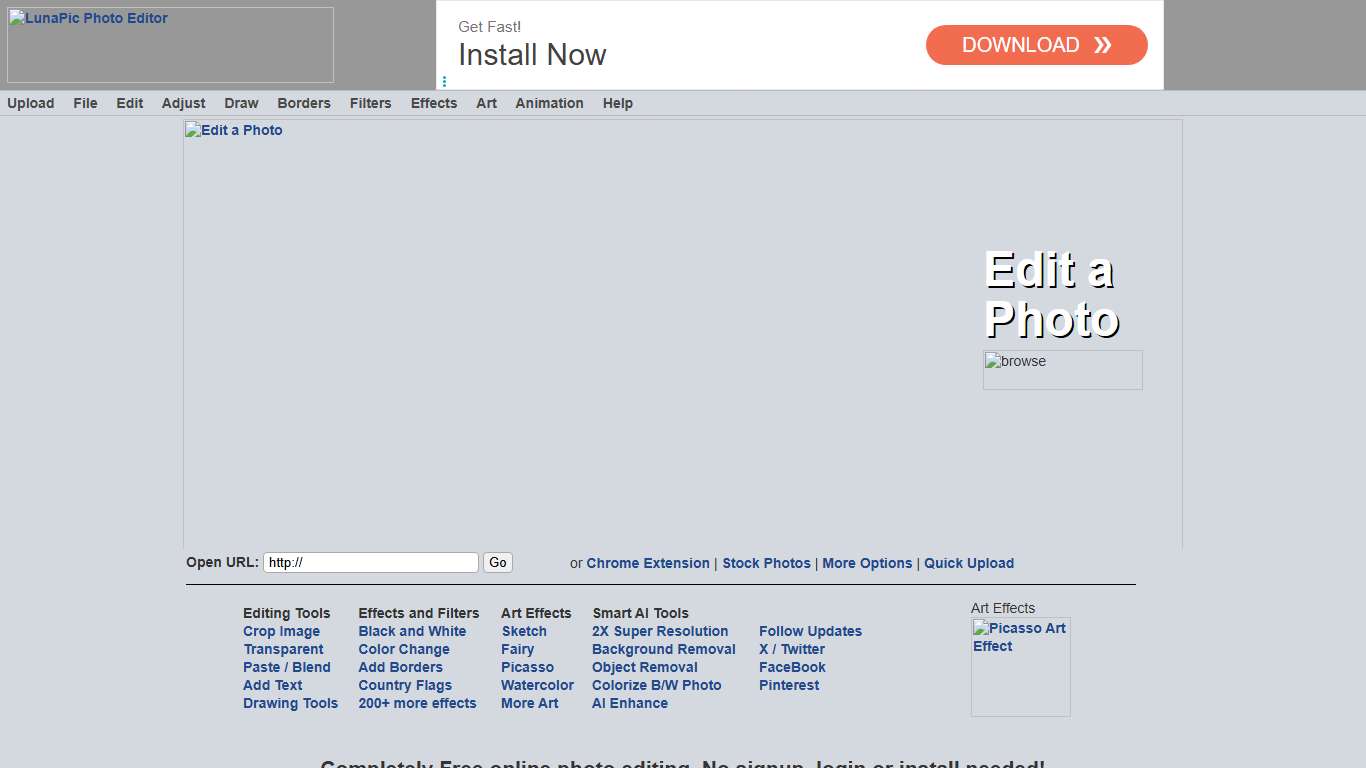This screenshot has width=1366, height=768.
Task: Click the Download ad button
Action: [1036, 45]
